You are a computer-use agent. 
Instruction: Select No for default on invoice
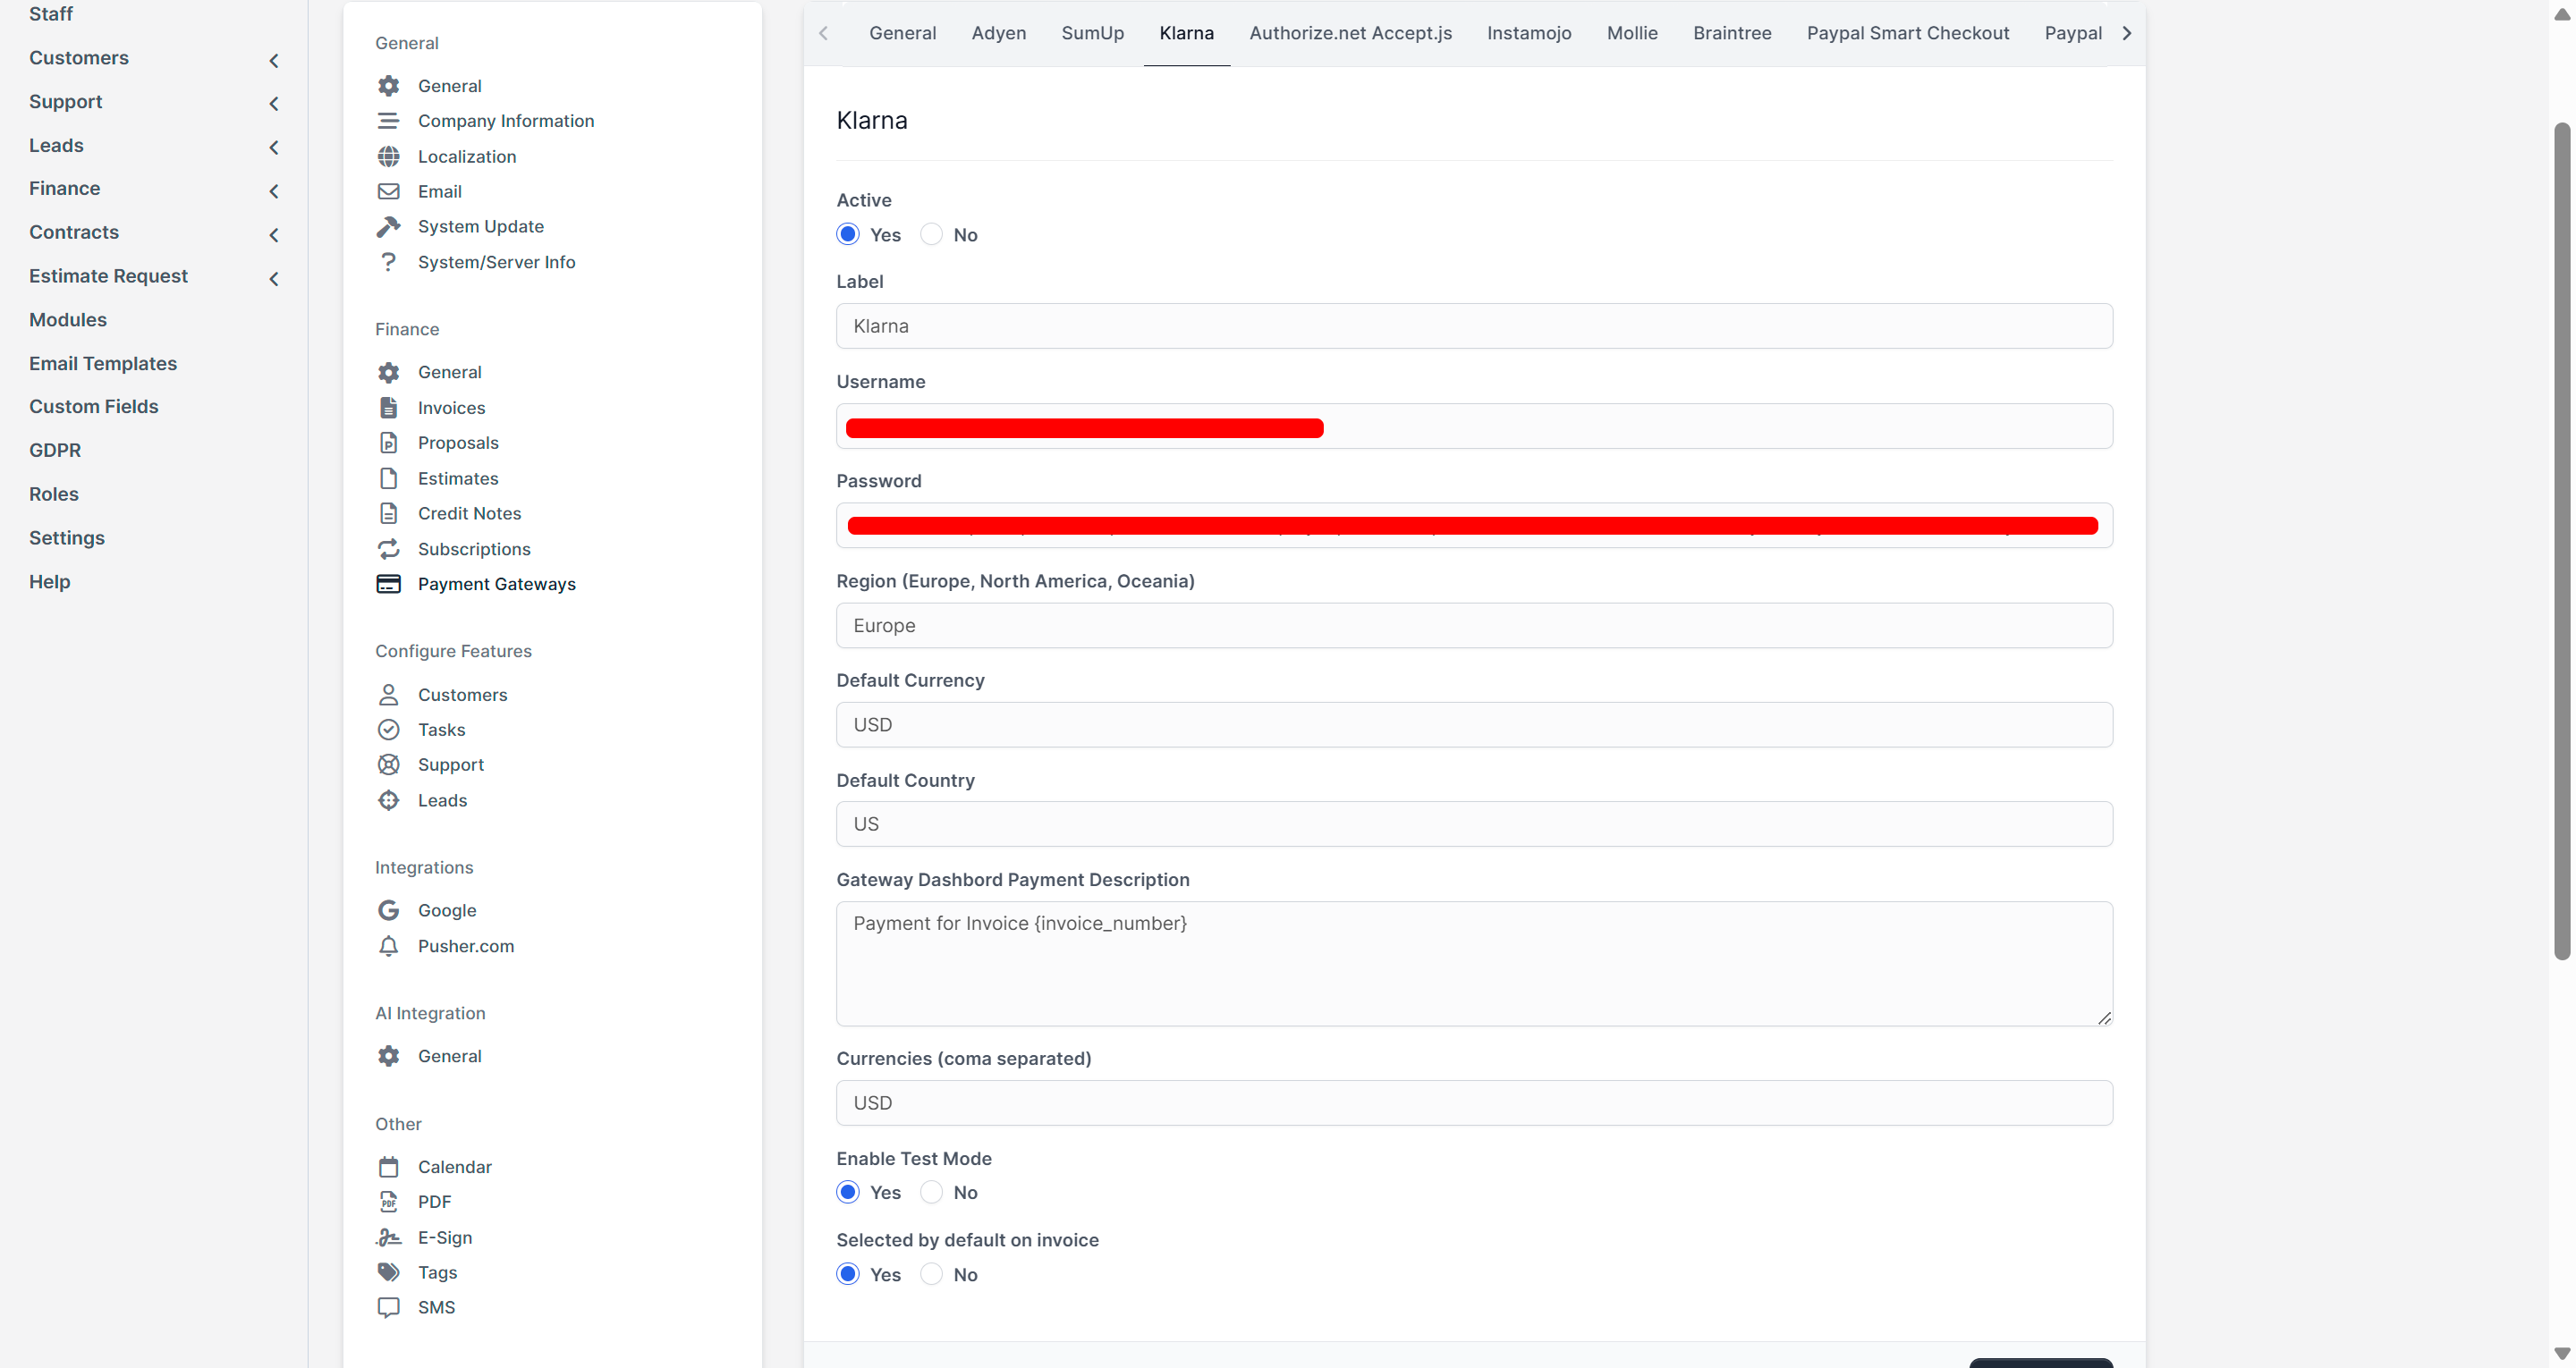pyautogui.click(x=931, y=1274)
